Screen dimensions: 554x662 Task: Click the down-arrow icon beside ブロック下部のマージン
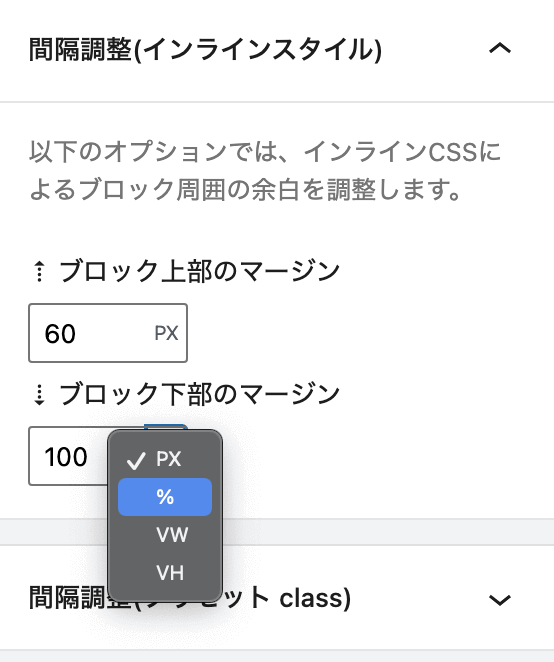[39, 395]
